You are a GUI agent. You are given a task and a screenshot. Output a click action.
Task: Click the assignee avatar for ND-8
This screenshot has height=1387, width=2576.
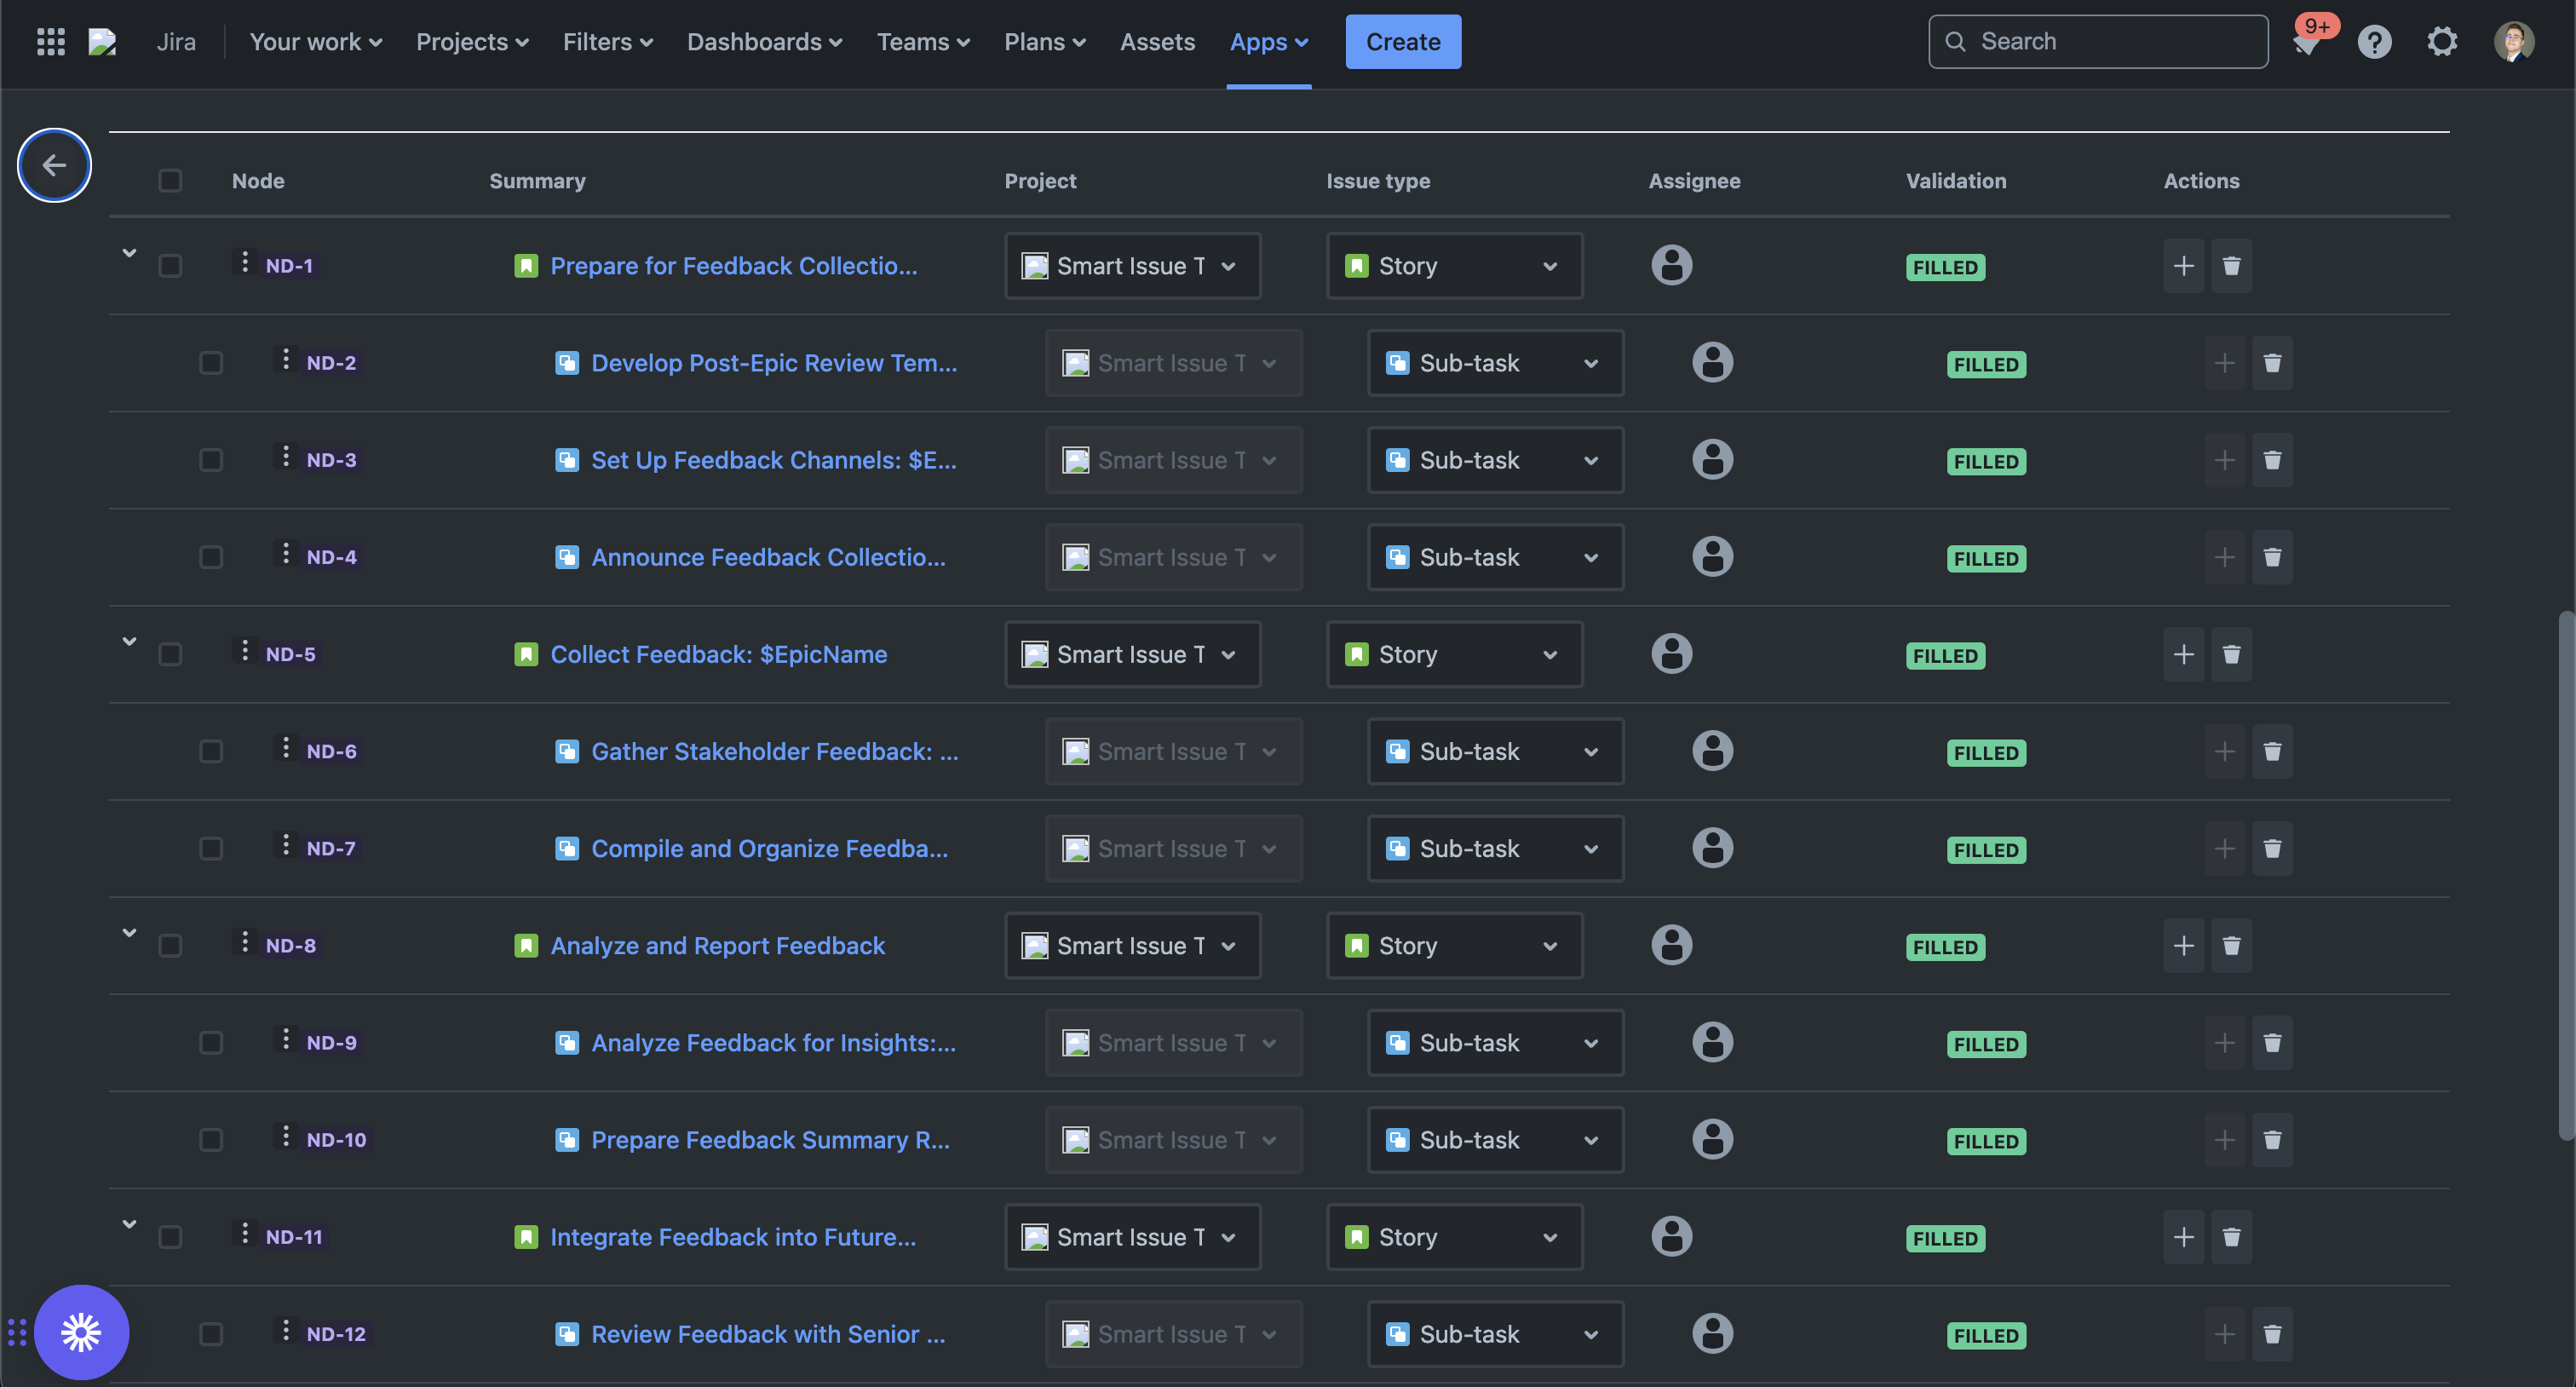coord(1671,945)
